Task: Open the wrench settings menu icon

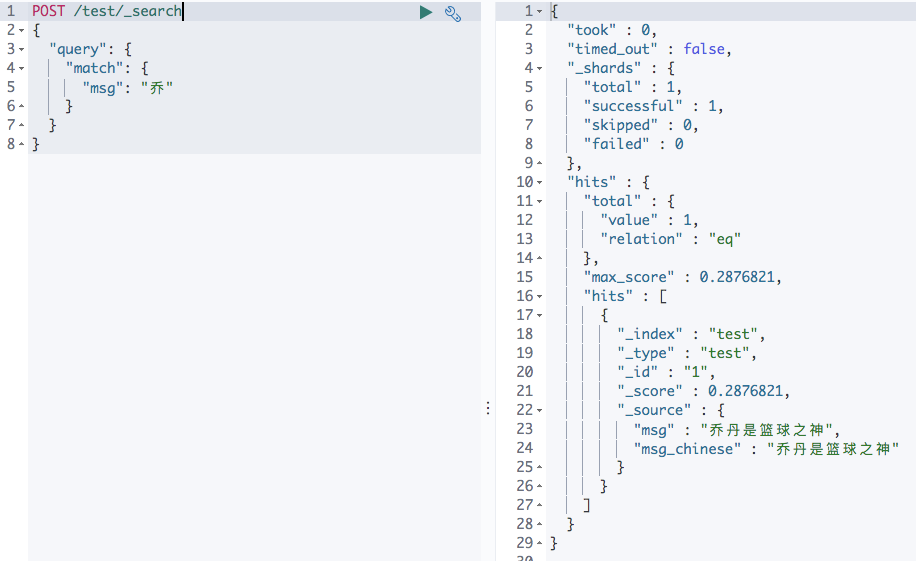Action: tap(453, 13)
